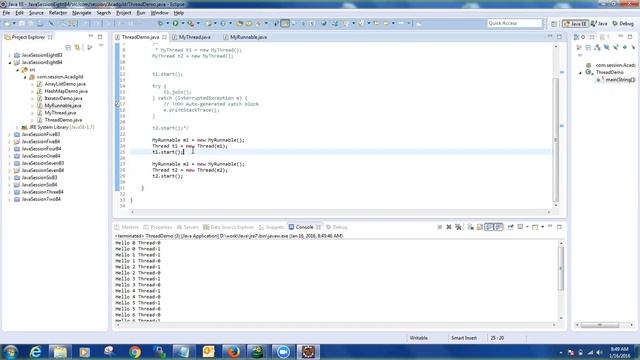Screen dimensions: 640x360
Task: Minimize the Project Explorer panel
Action: coord(91,37)
